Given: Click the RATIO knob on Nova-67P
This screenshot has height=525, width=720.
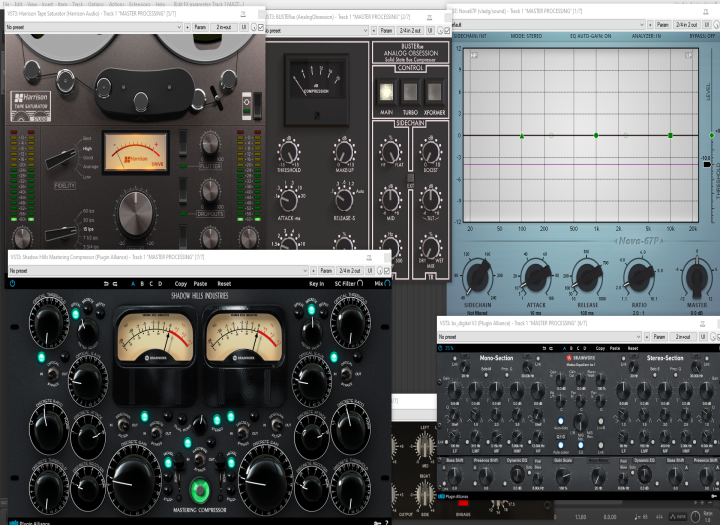Looking at the screenshot, I should tap(639, 277).
